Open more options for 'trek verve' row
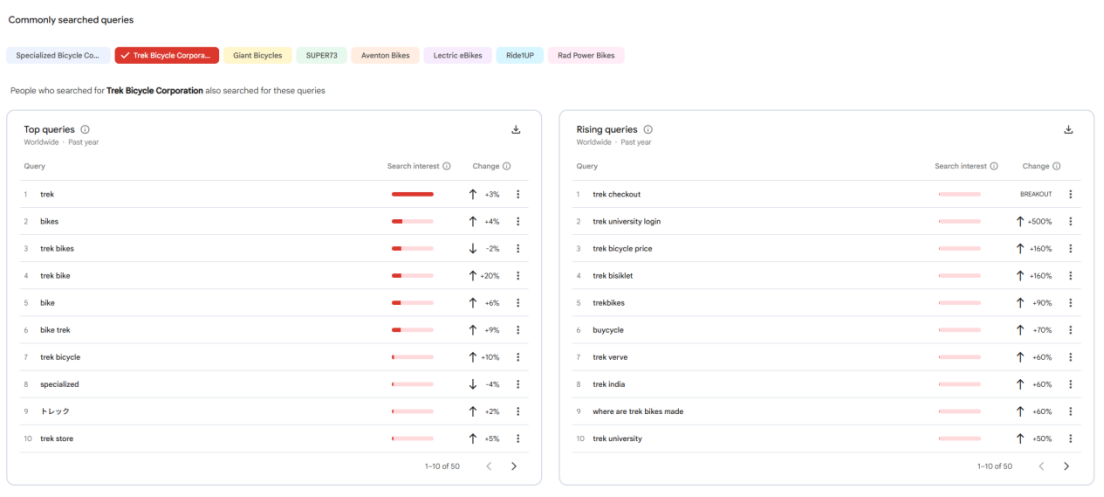This screenshot has height=497, width=1104. click(x=1070, y=357)
